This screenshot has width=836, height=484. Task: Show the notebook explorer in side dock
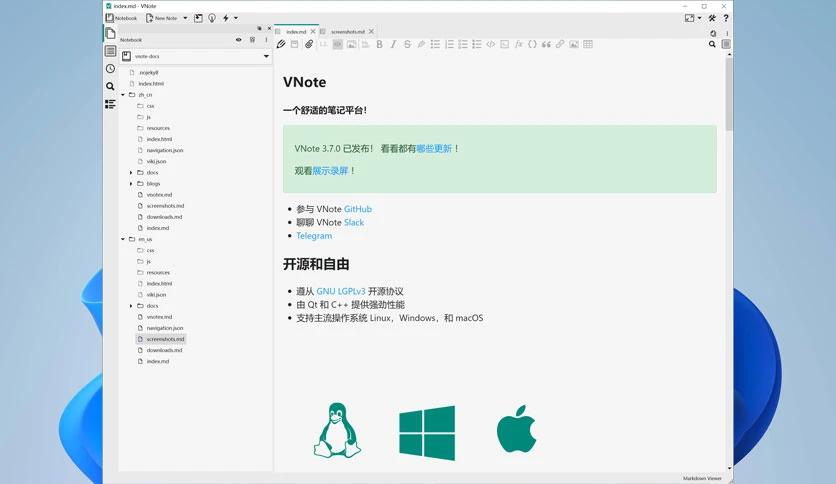pos(110,34)
